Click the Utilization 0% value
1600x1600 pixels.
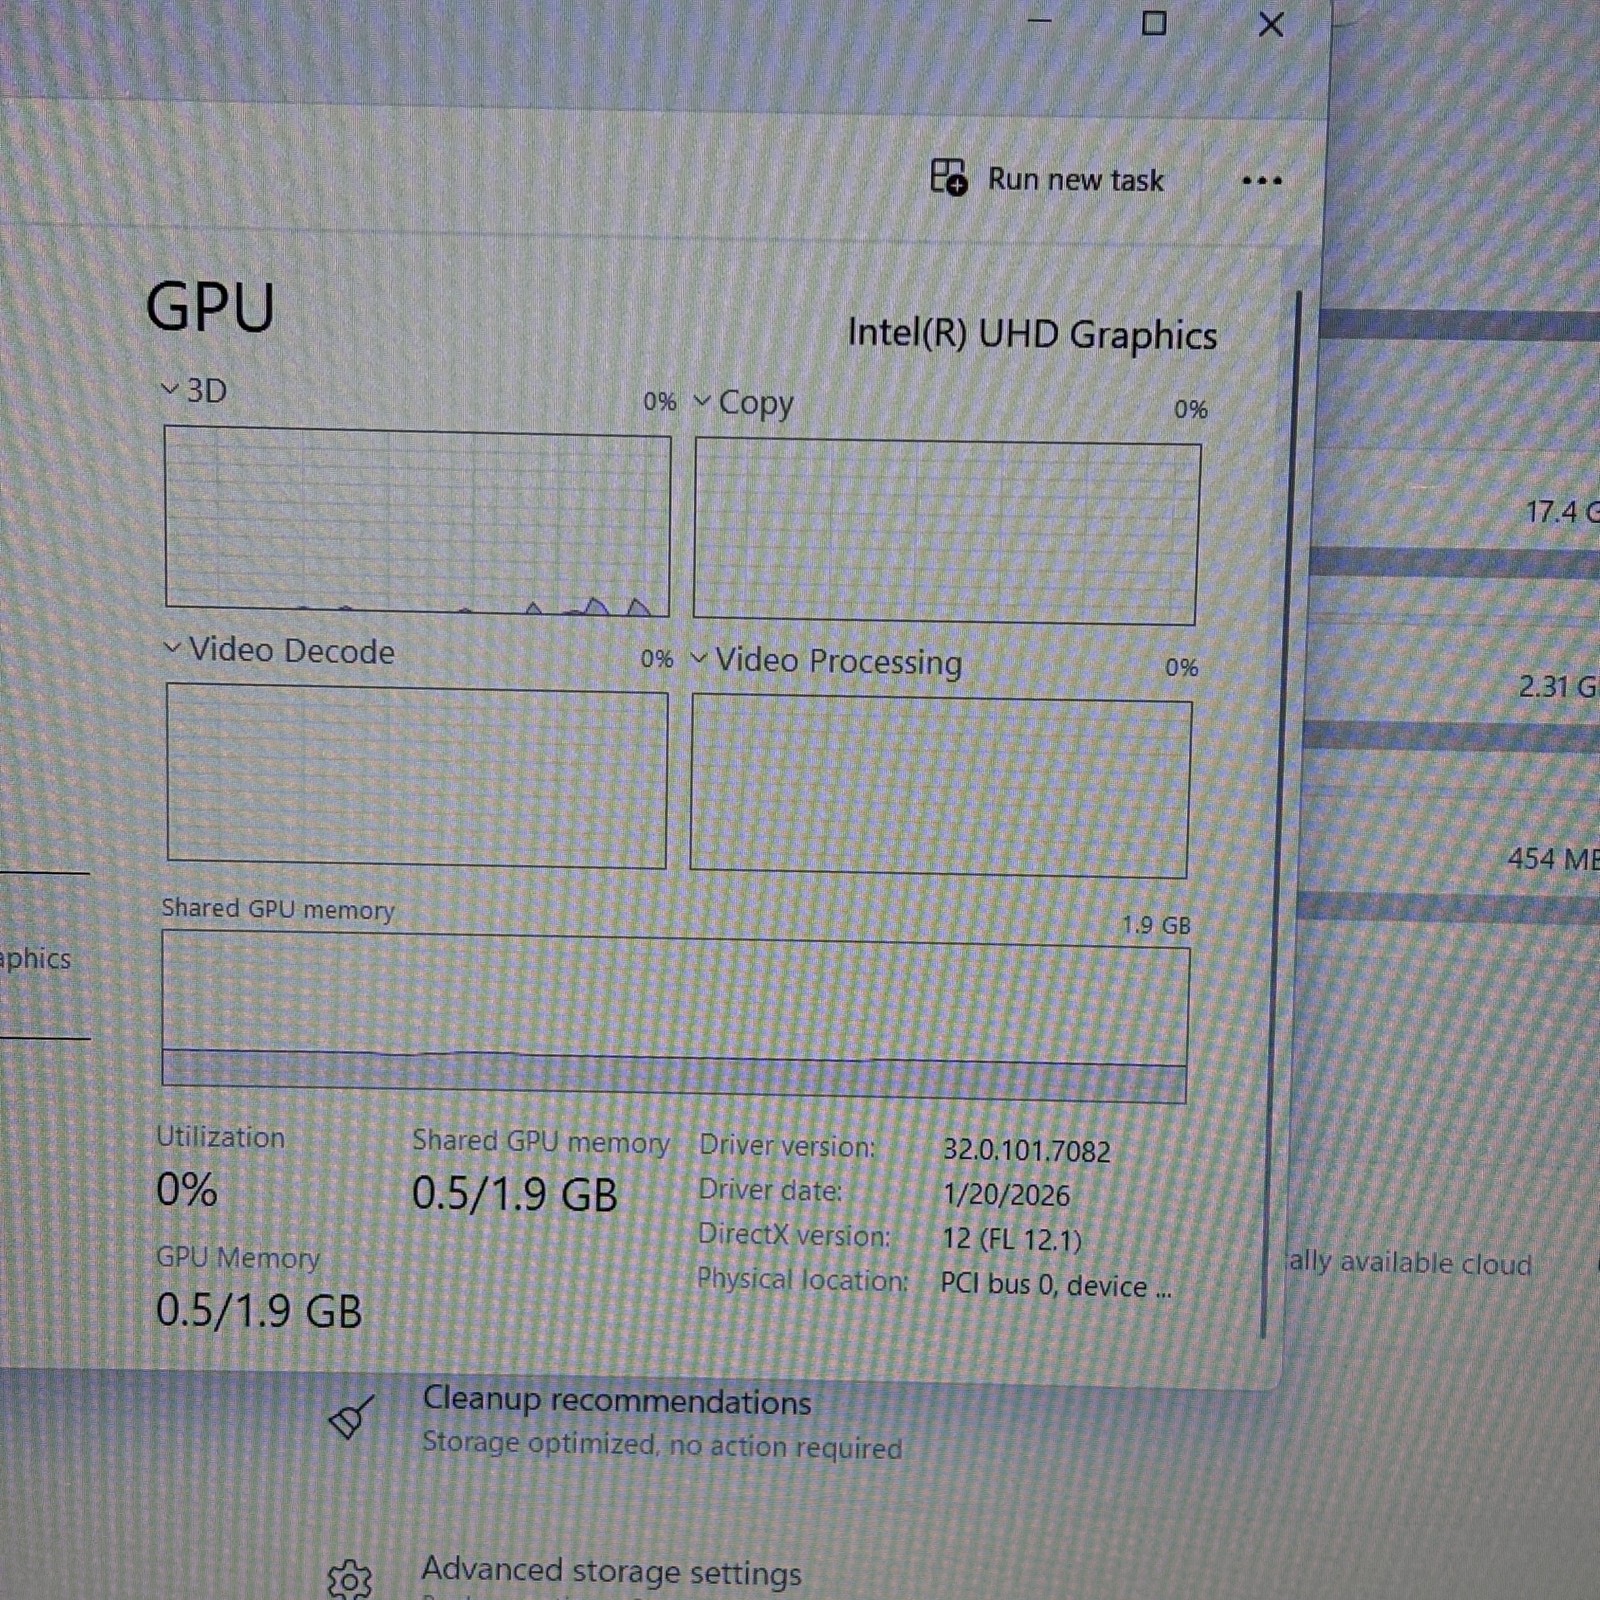pyautogui.click(x=187, y=1190)
